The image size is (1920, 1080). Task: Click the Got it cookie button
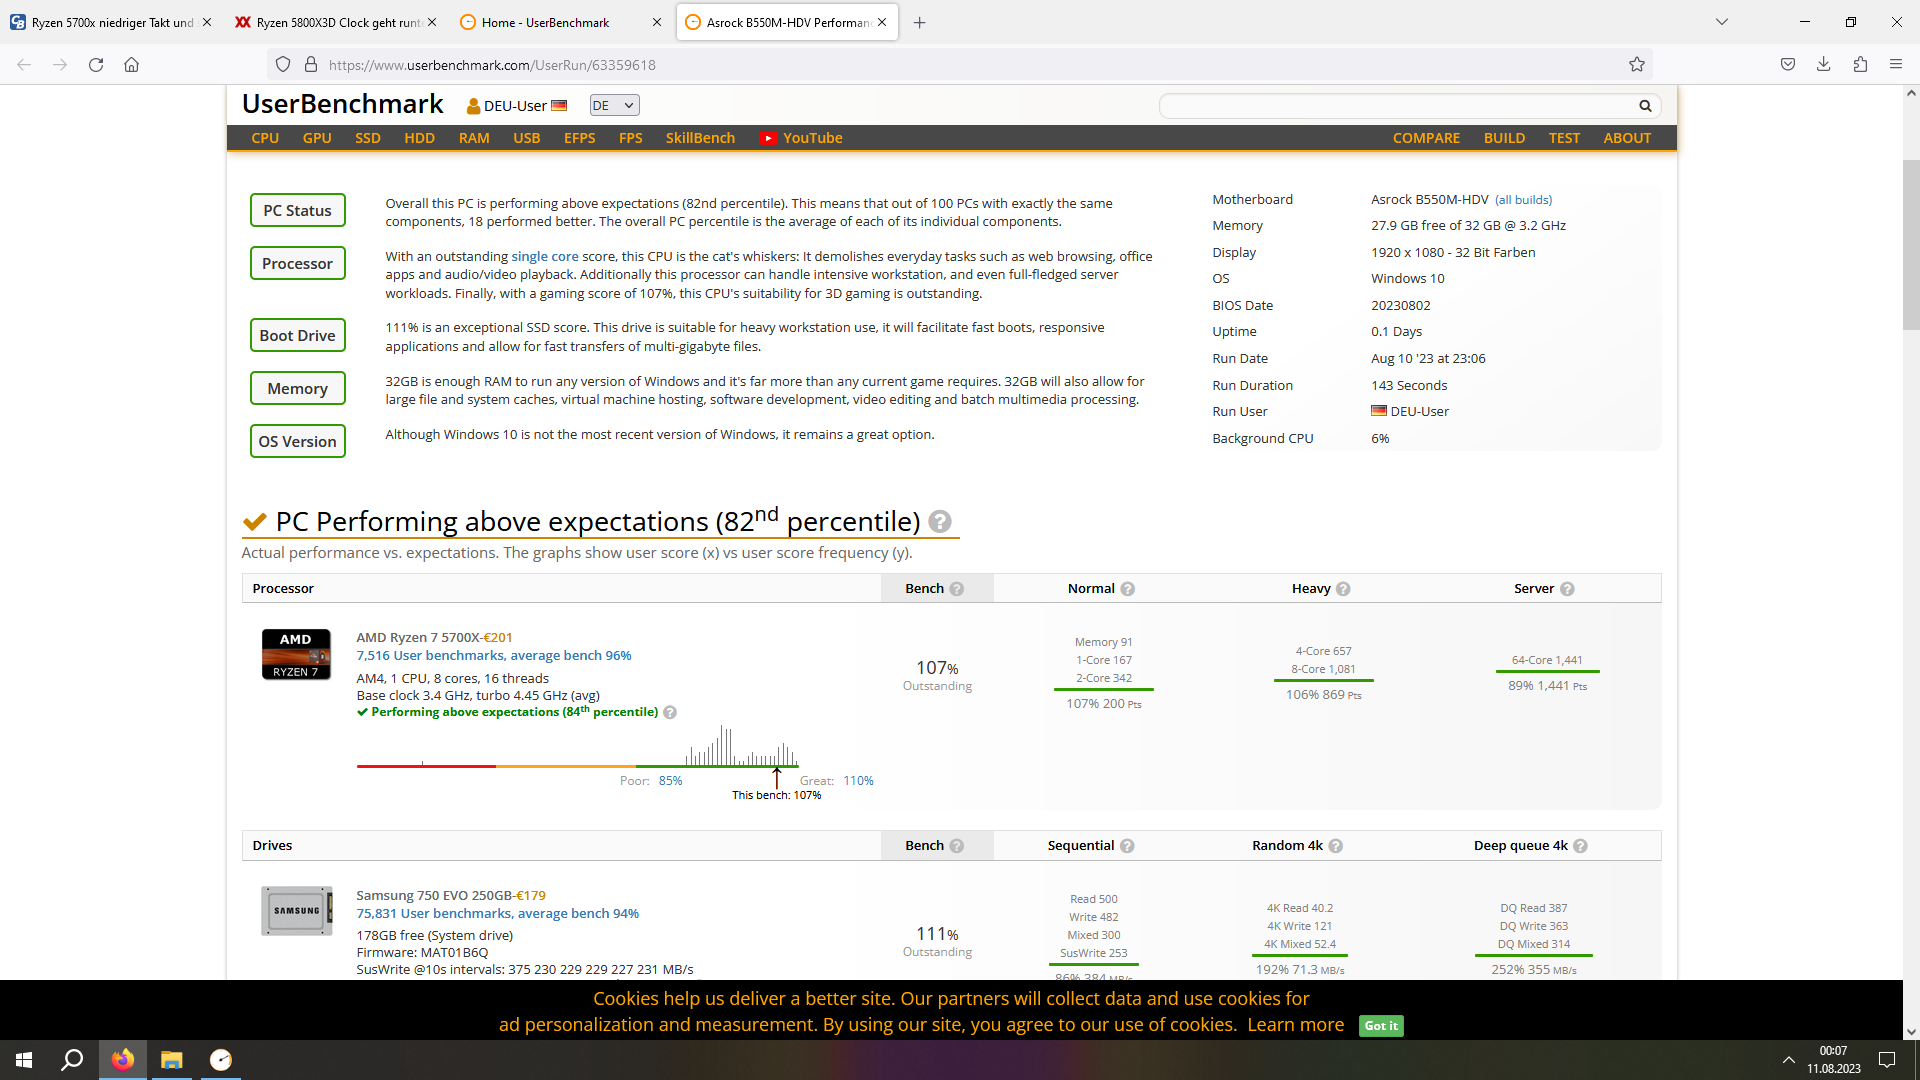click(x=1381, y=1026)
